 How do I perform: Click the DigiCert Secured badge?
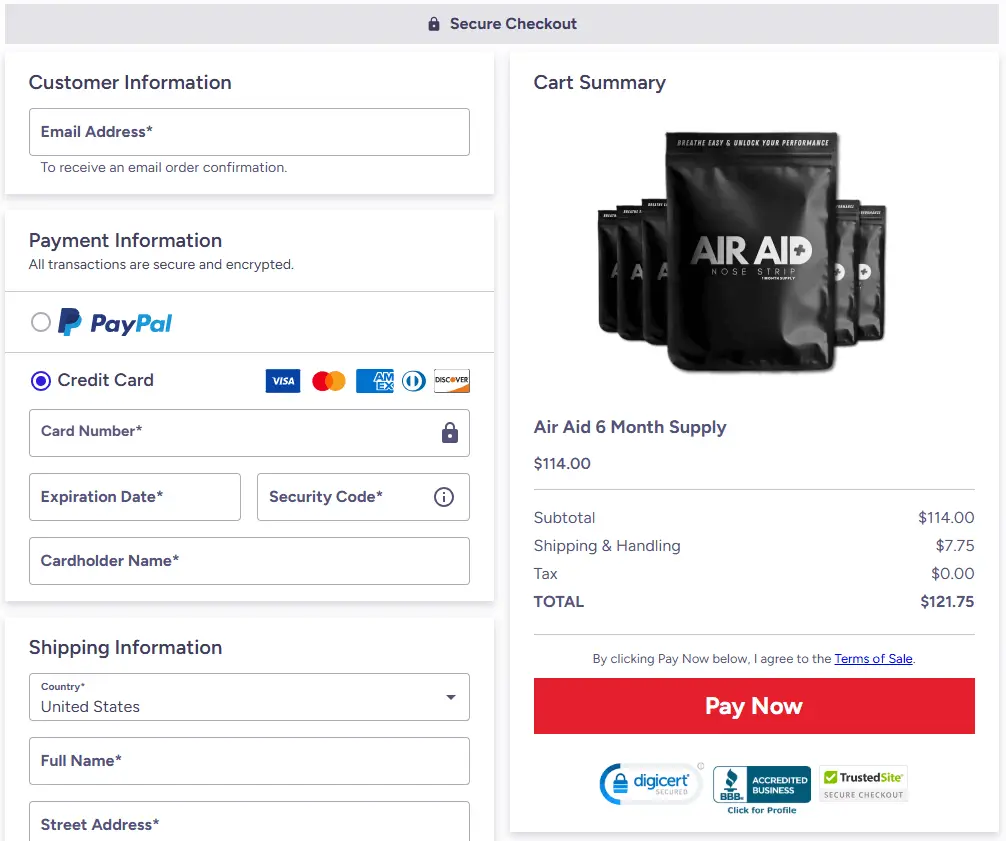[x=651, y=783]
